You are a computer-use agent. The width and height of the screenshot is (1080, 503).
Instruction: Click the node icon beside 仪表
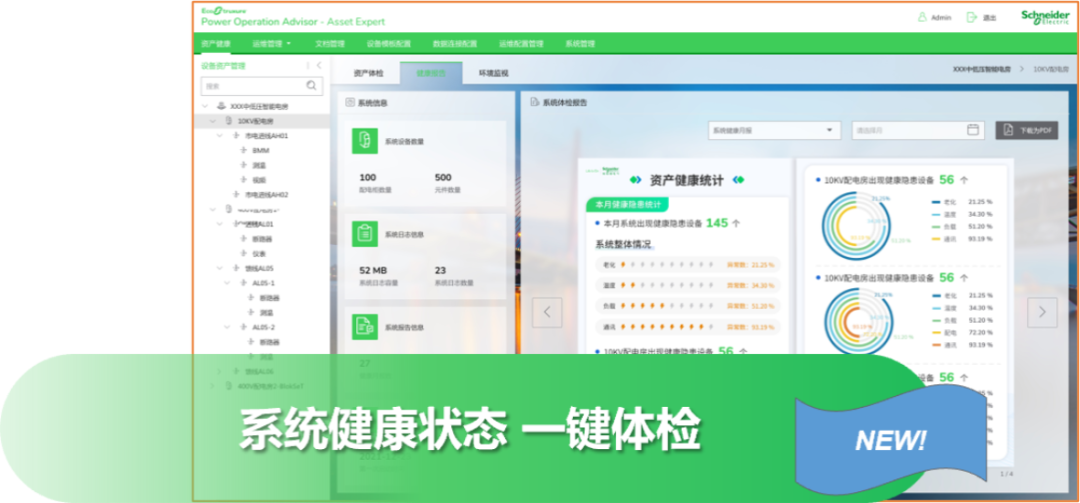243,254
